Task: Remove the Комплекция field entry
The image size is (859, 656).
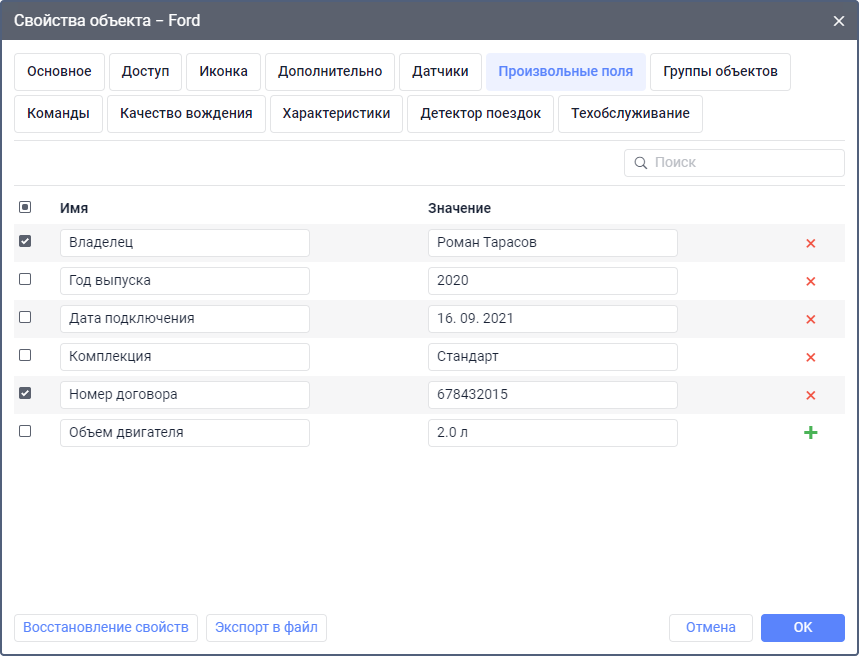Action: tap(810, 357)
